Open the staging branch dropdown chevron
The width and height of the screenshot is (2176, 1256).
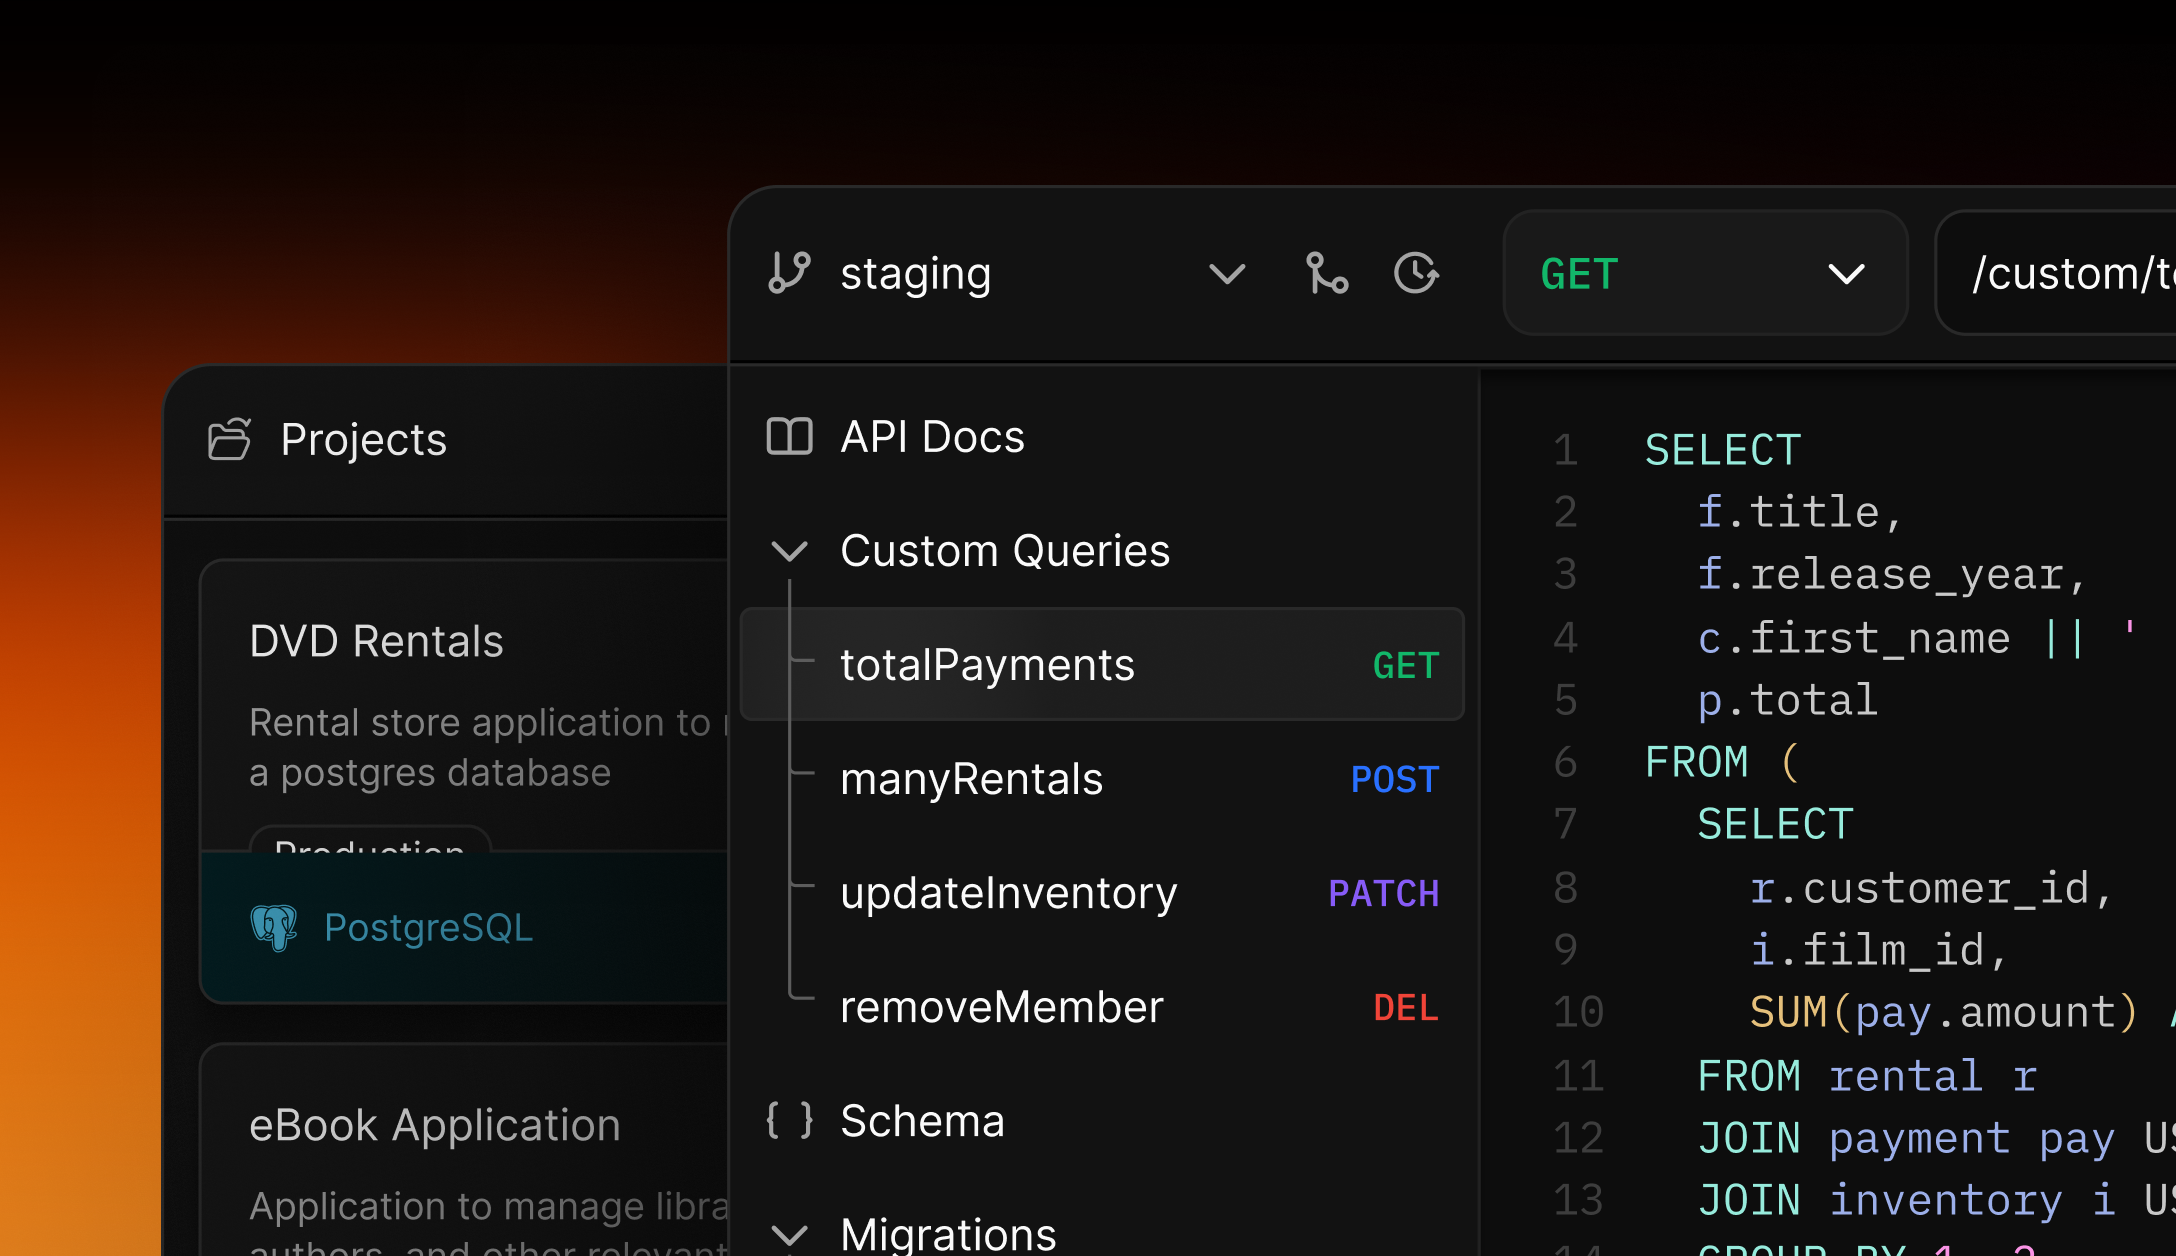pyautogui.click(x=1227, y=273)
